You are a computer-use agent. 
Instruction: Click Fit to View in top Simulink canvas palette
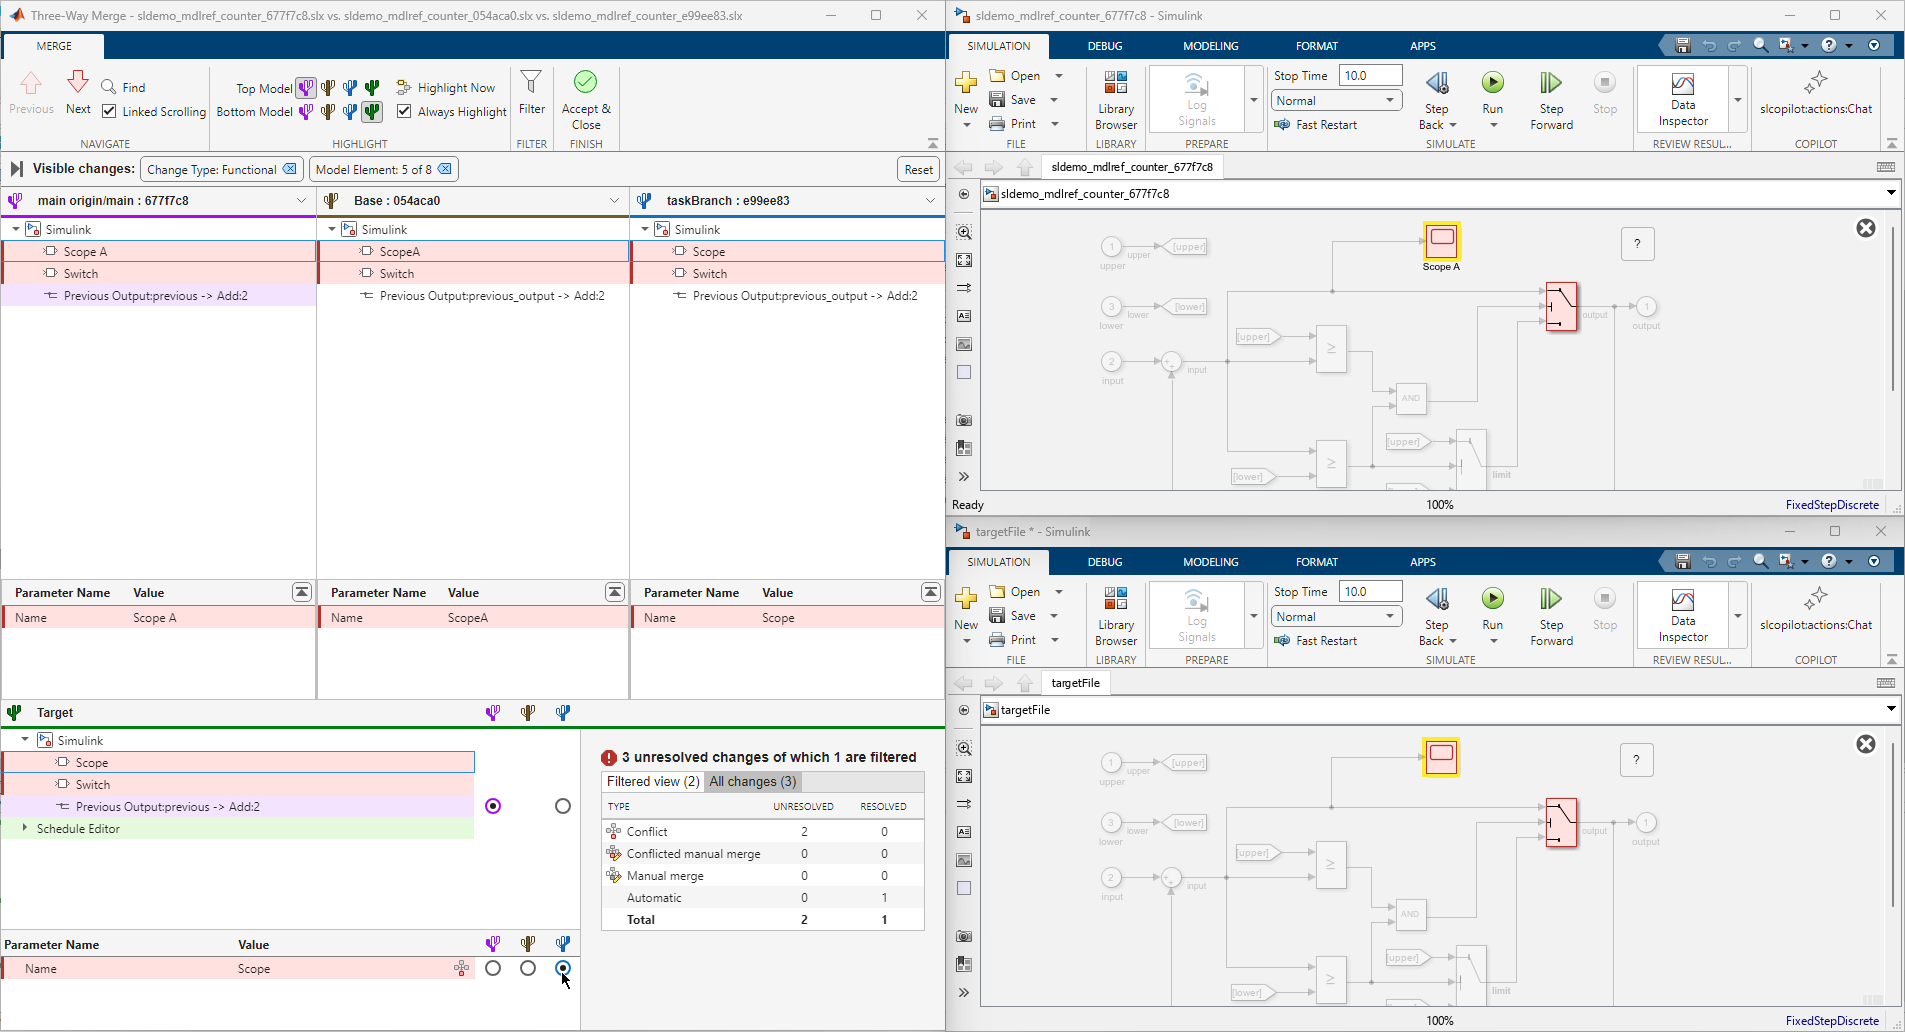coord(964,260)
